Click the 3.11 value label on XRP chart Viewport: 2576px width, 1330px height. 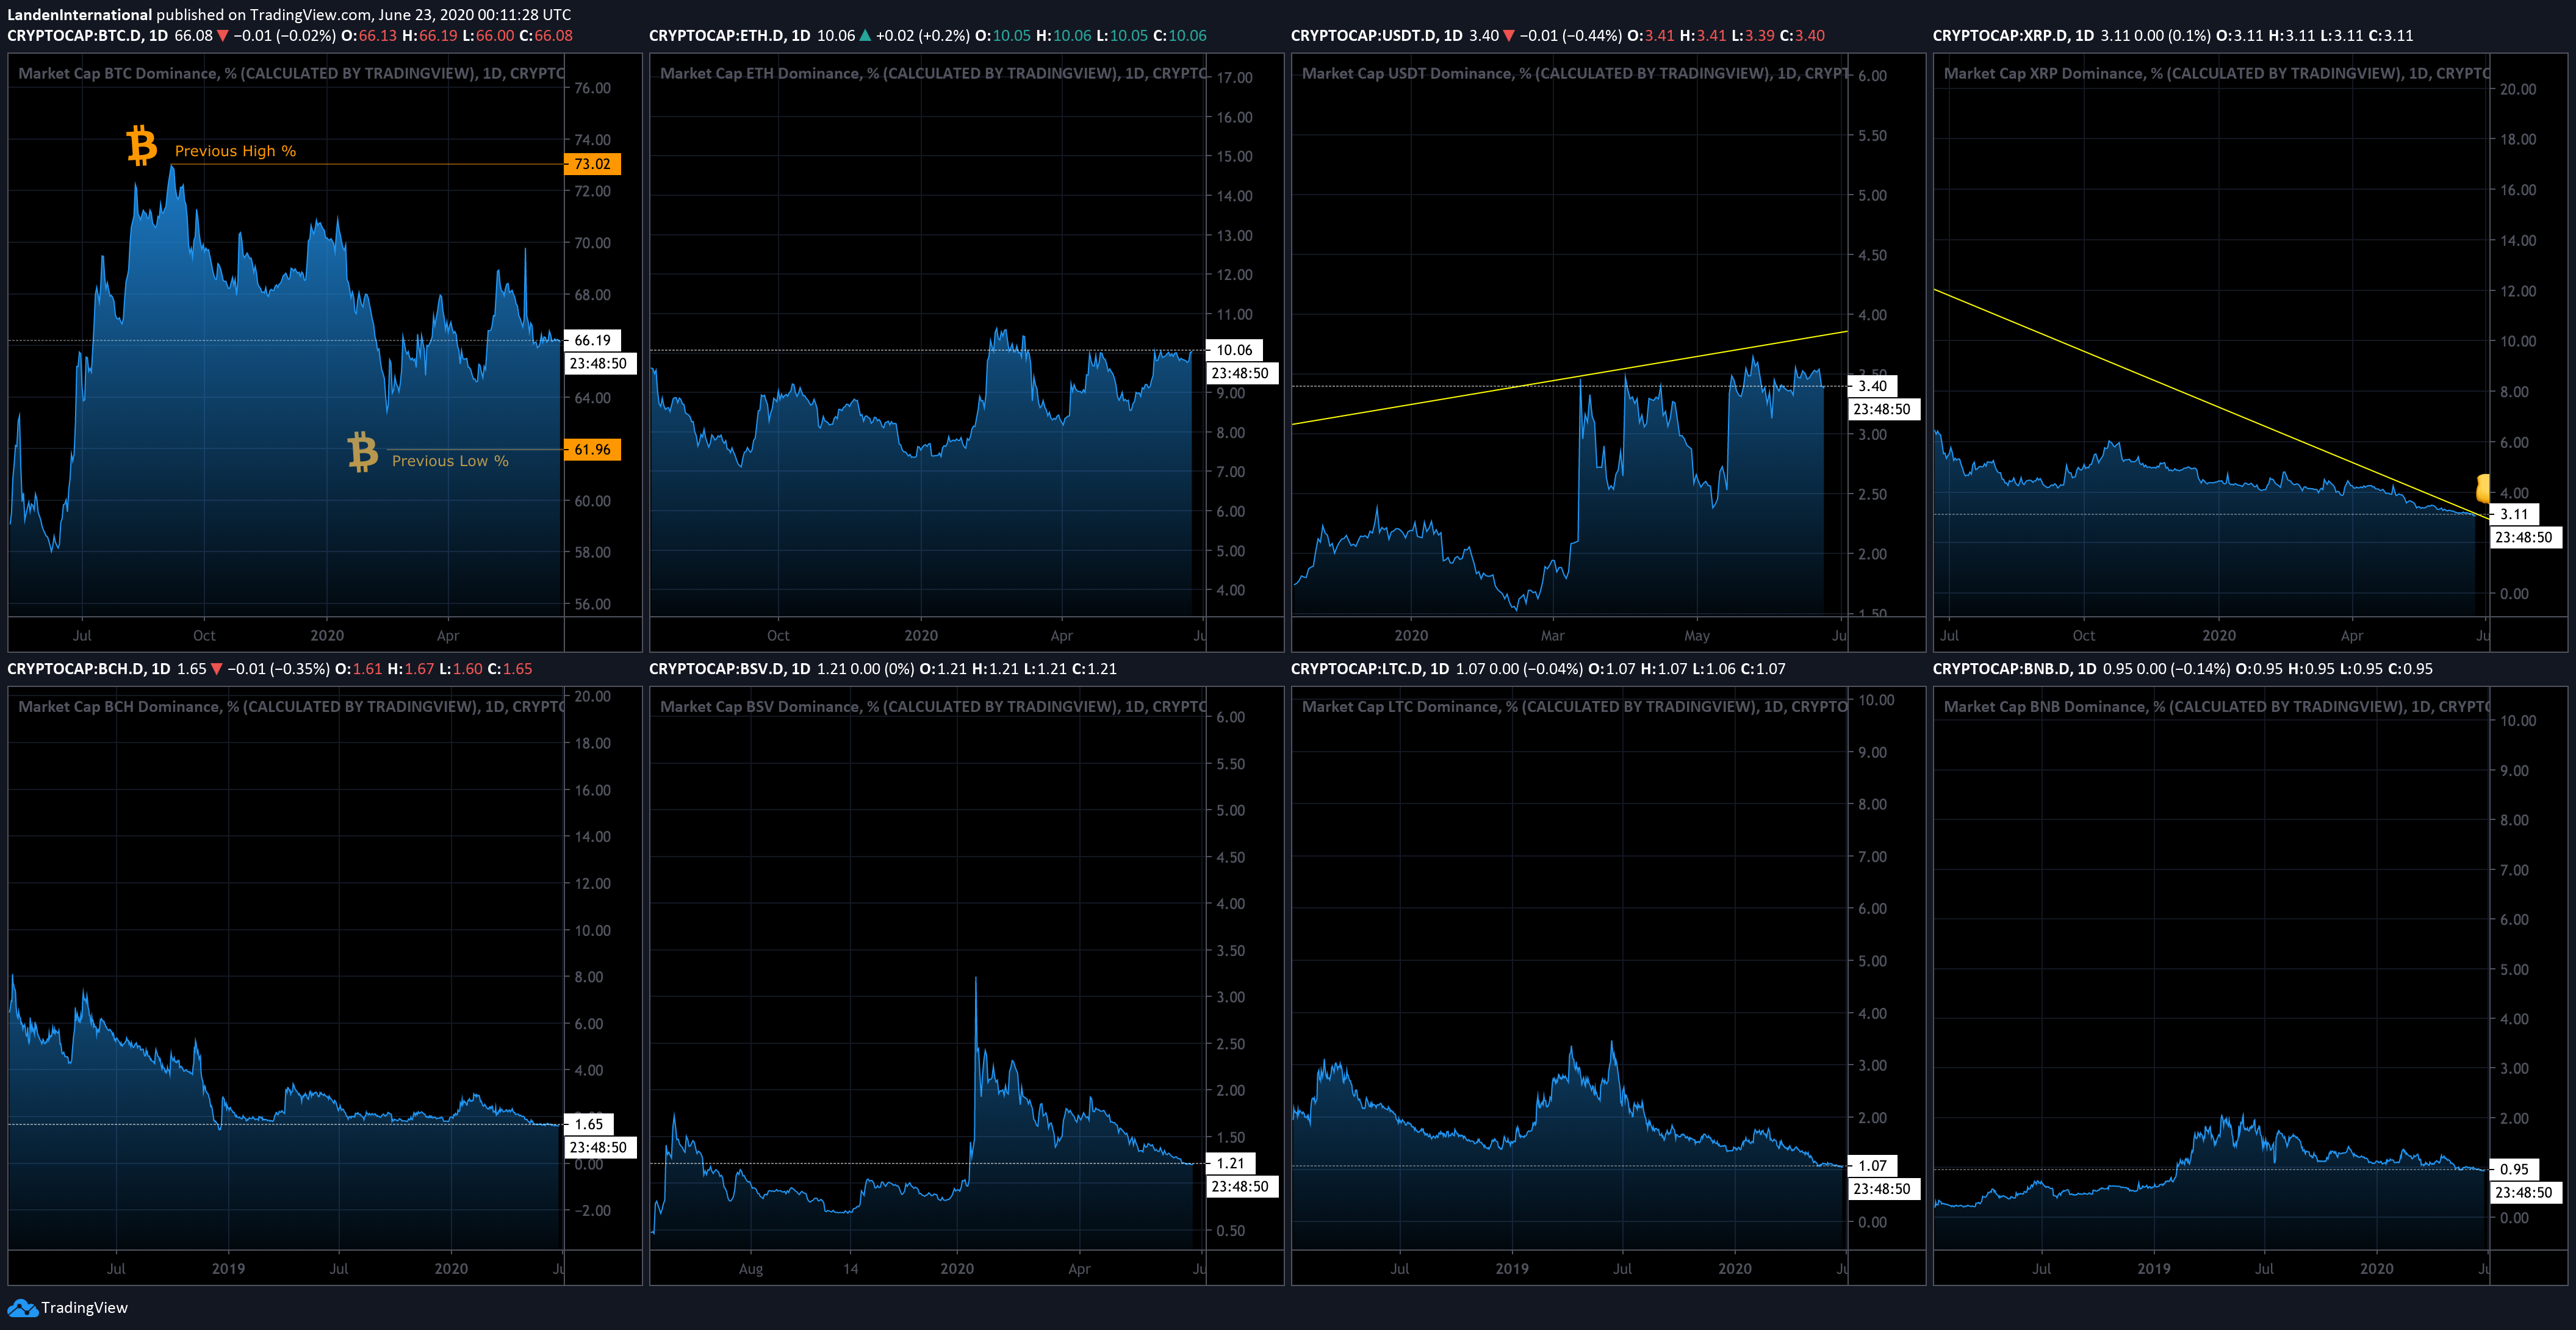click(2515, 514)
